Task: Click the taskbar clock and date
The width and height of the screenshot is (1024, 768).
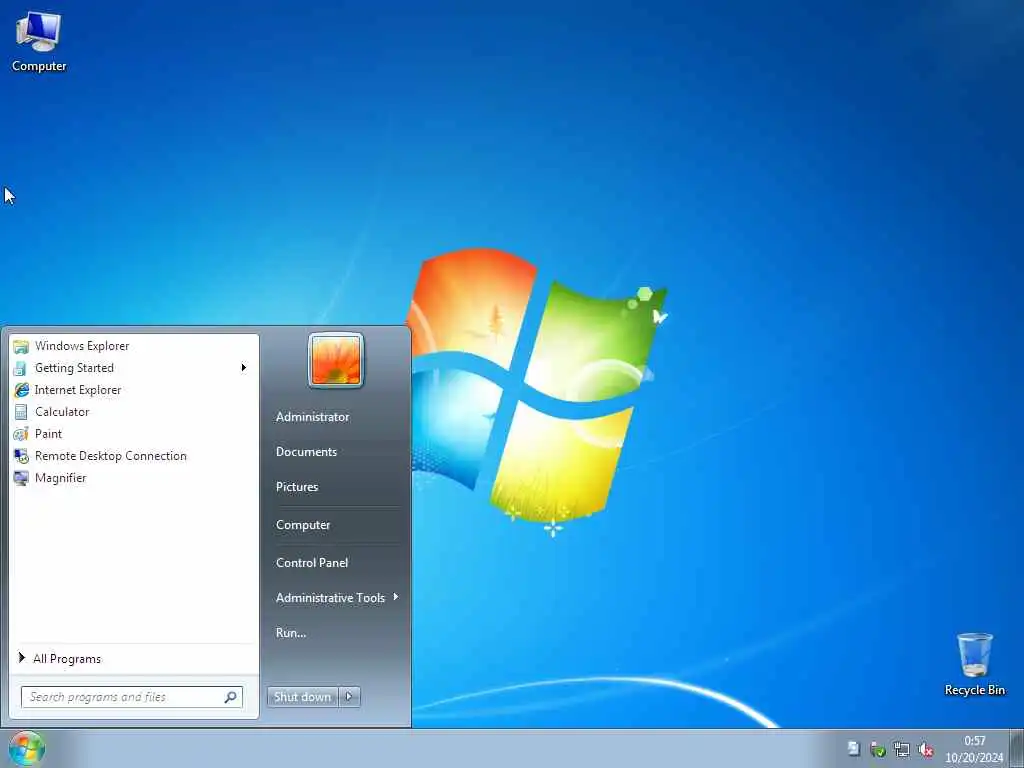Action: 974,749
